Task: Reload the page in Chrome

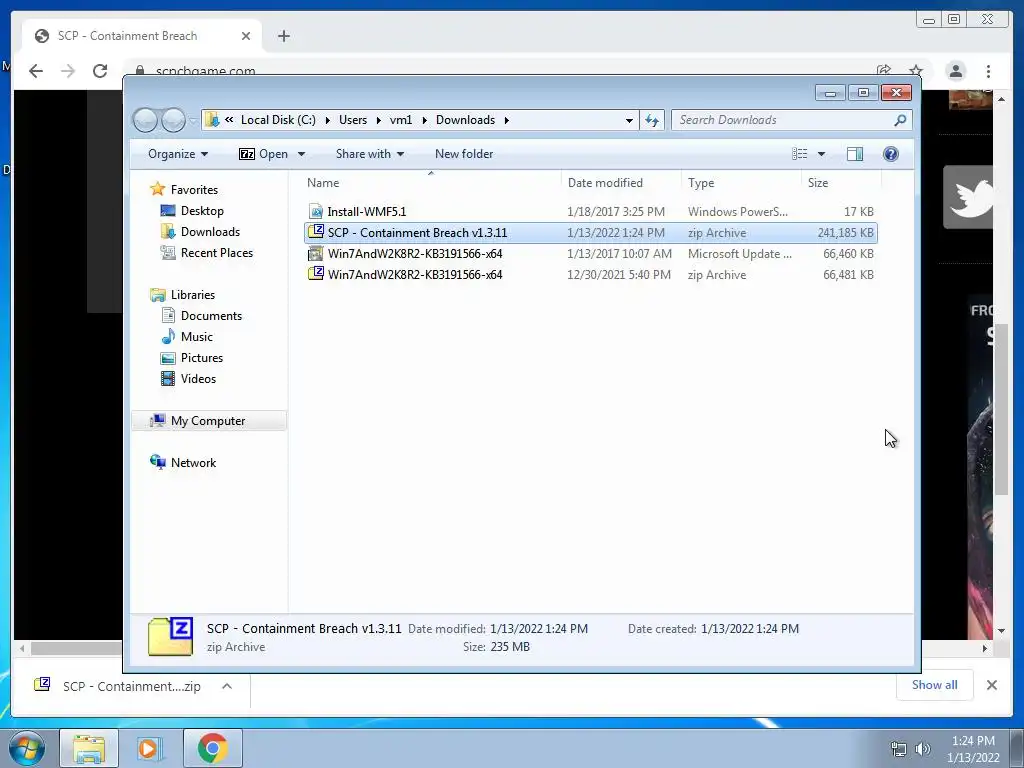Action: [100, 71]
